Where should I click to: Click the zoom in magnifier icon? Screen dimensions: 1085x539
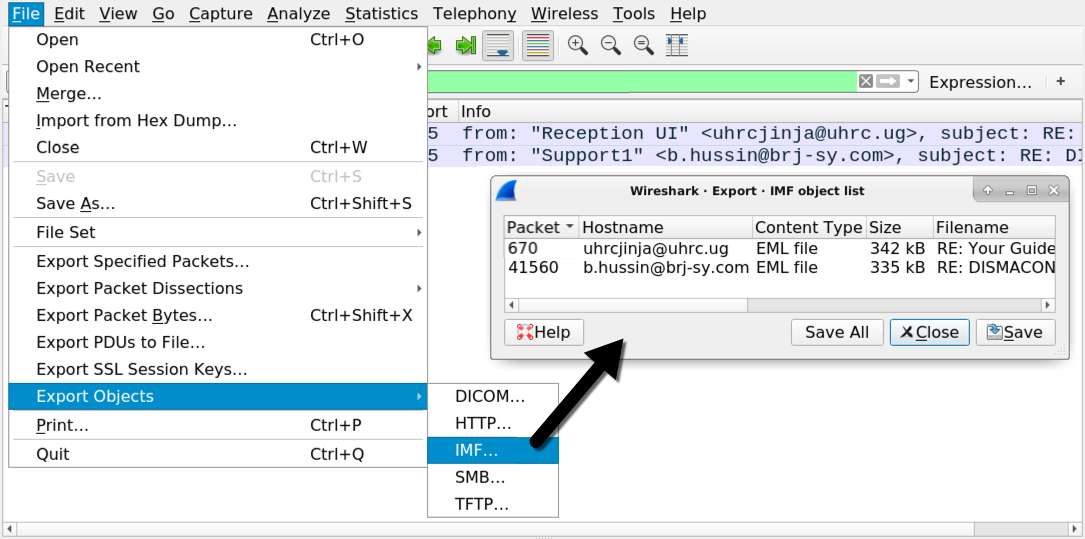[578, 46]
